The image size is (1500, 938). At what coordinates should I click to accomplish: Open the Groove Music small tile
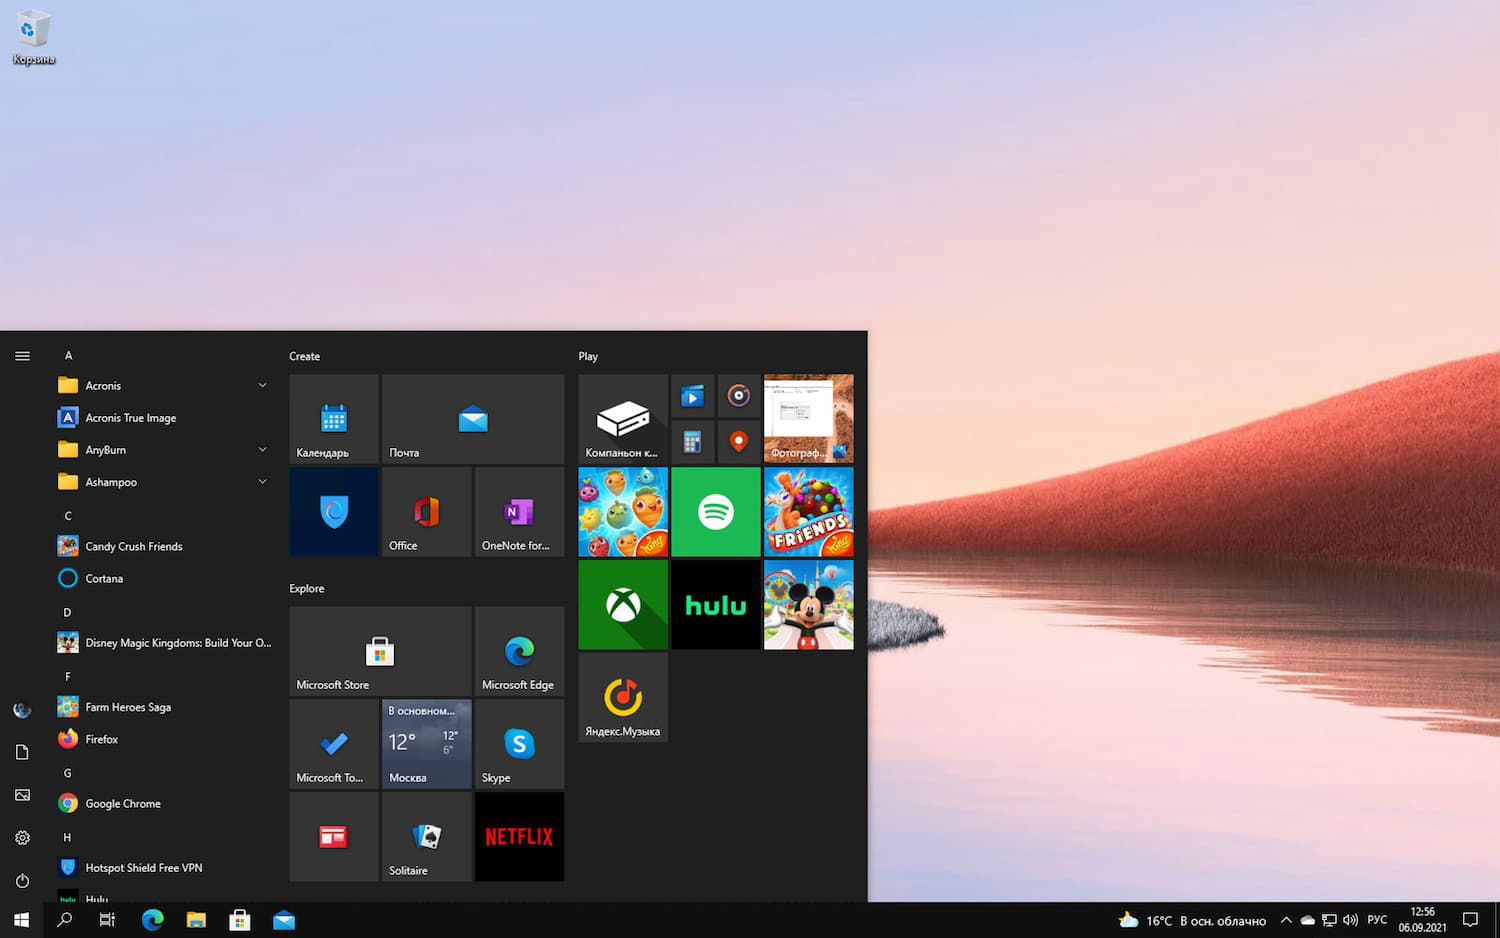(739, 396)
